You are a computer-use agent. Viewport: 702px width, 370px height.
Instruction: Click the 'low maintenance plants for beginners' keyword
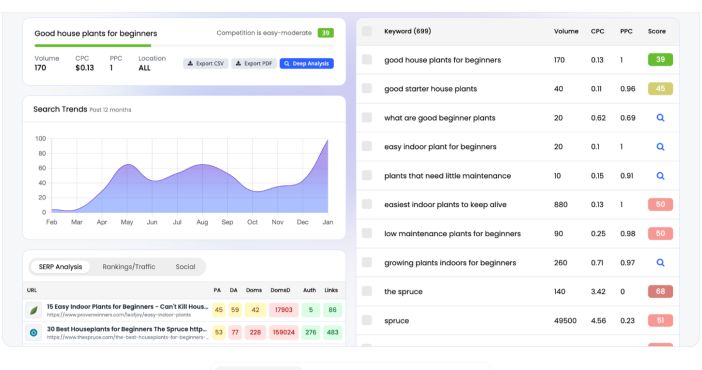pyautogui.click(x=452, y=234)
